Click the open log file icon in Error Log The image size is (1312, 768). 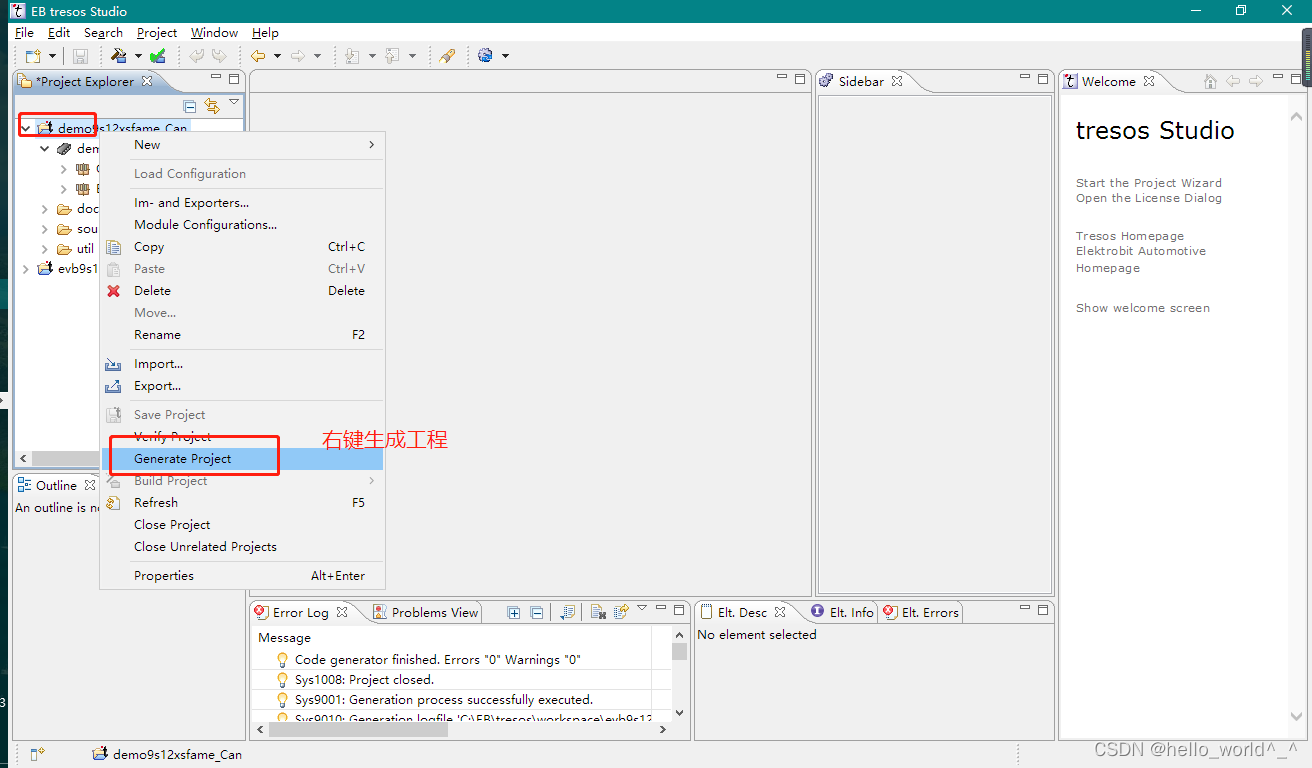621,612
